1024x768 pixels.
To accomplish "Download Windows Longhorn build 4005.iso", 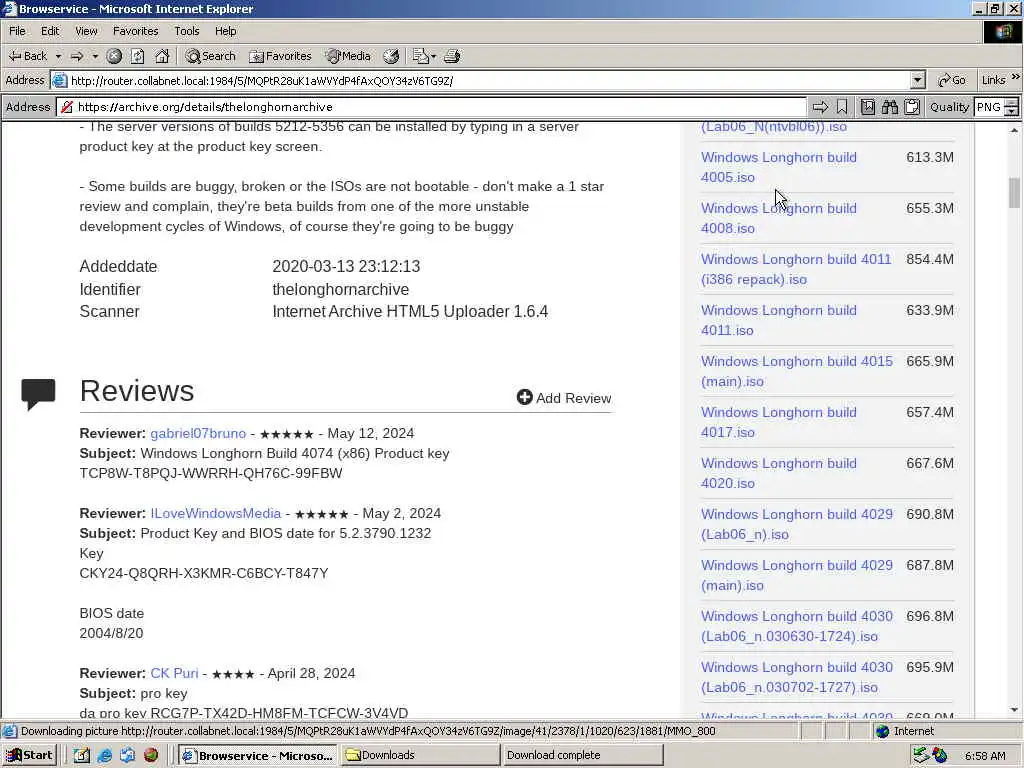I will click(778, 167).
